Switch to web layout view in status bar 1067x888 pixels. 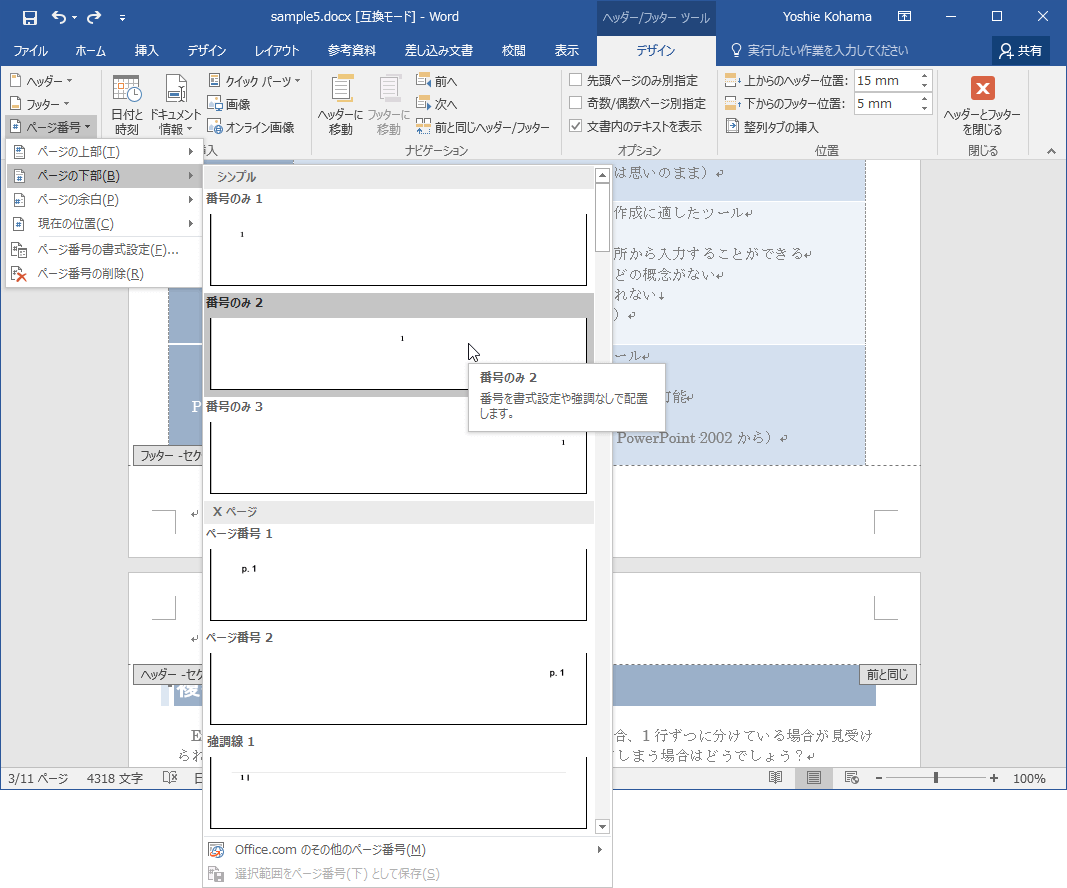[851, 778]
